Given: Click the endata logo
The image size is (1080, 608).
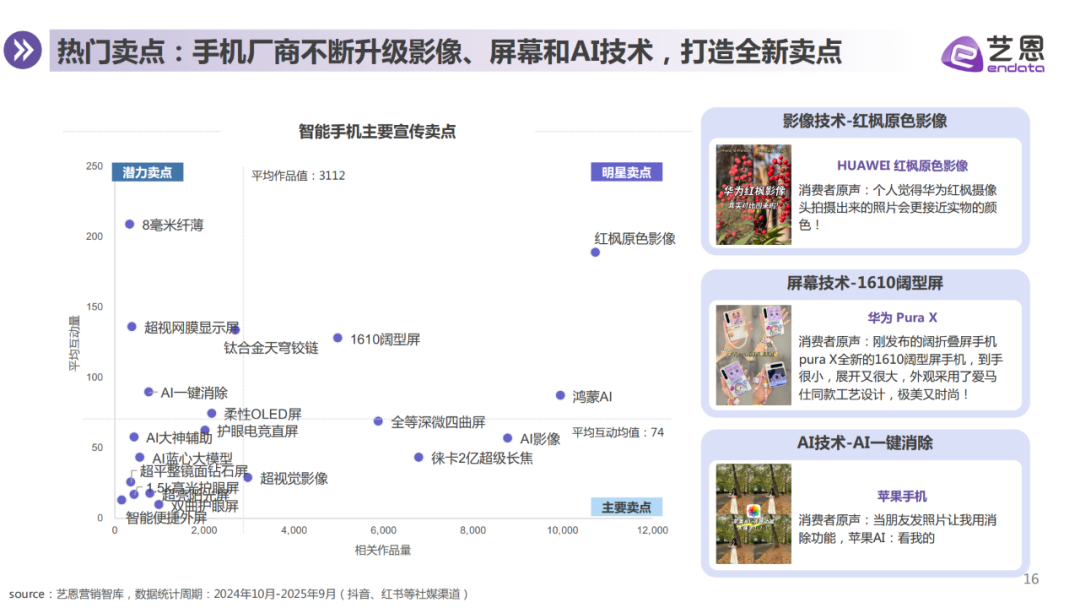Looking at the screenshot, I should point(993,53).
